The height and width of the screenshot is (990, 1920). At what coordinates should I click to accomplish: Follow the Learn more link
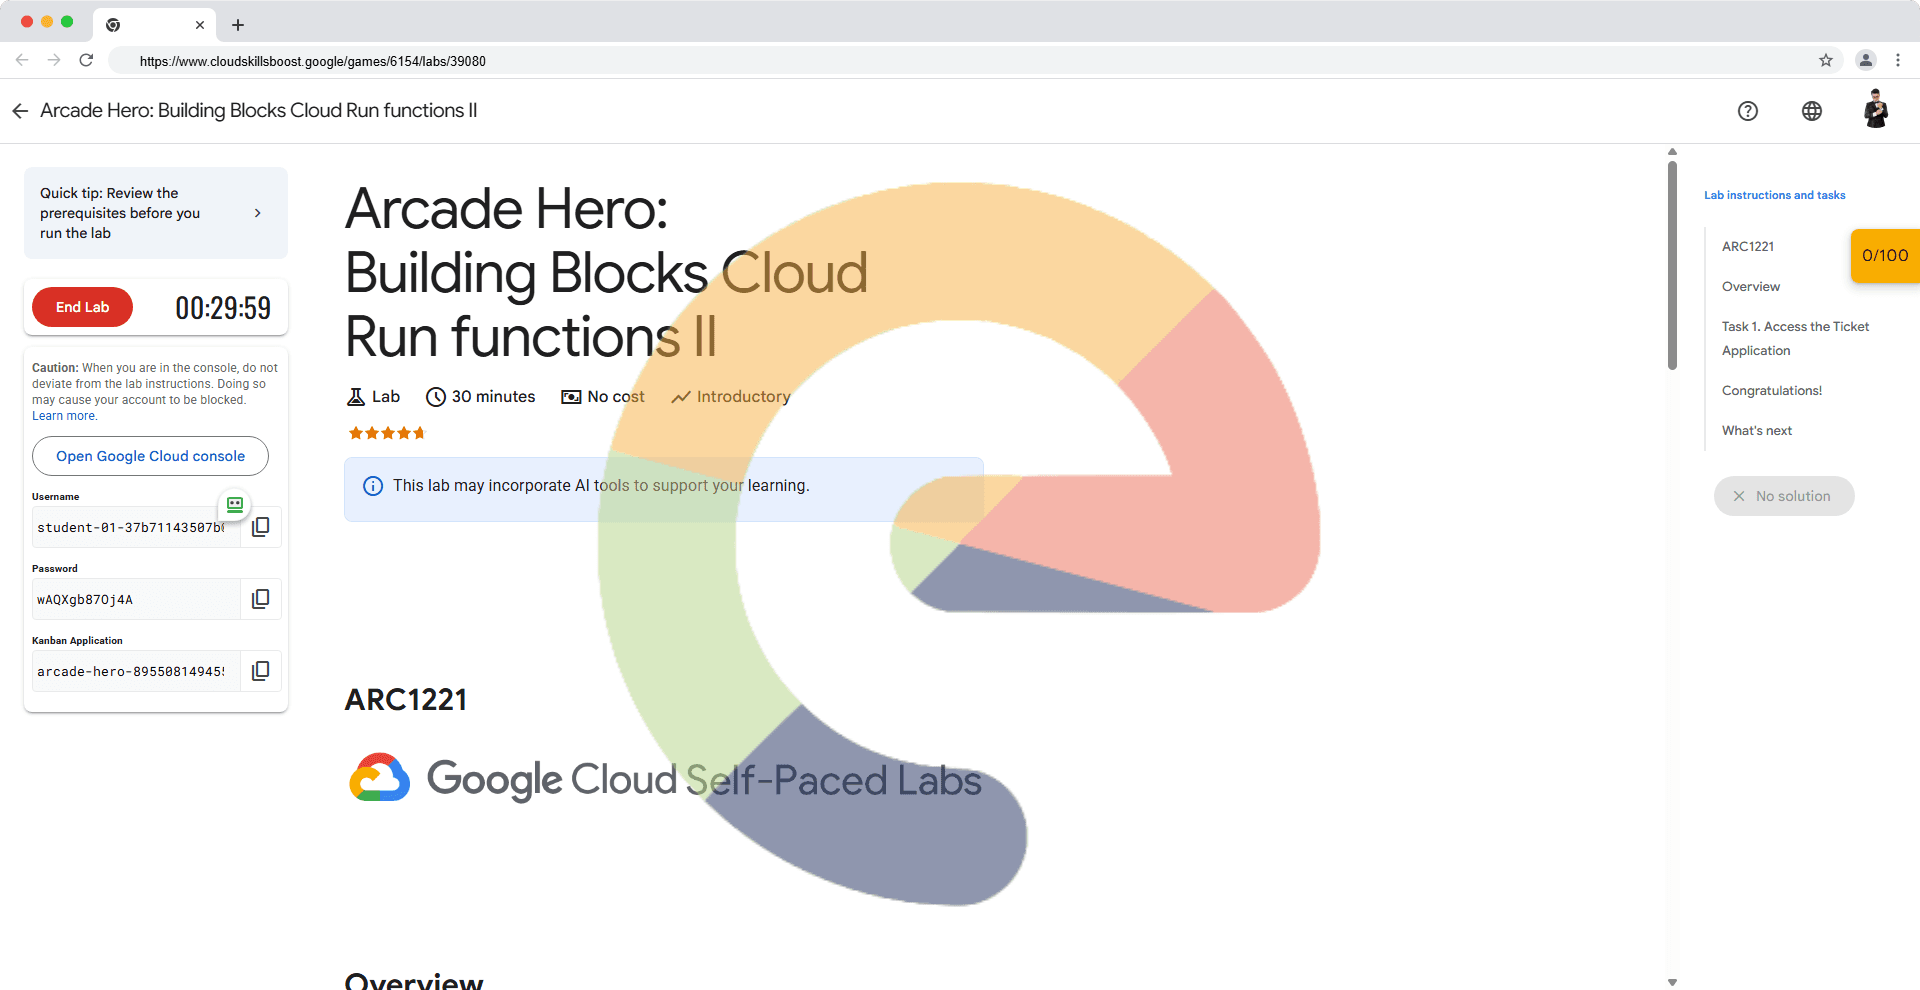pos(64,416)
